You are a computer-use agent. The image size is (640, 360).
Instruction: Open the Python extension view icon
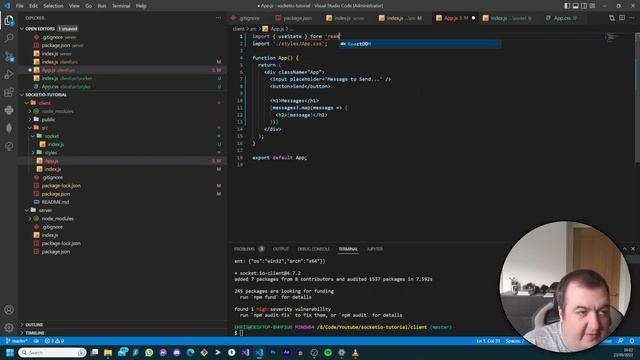[9, 110]
